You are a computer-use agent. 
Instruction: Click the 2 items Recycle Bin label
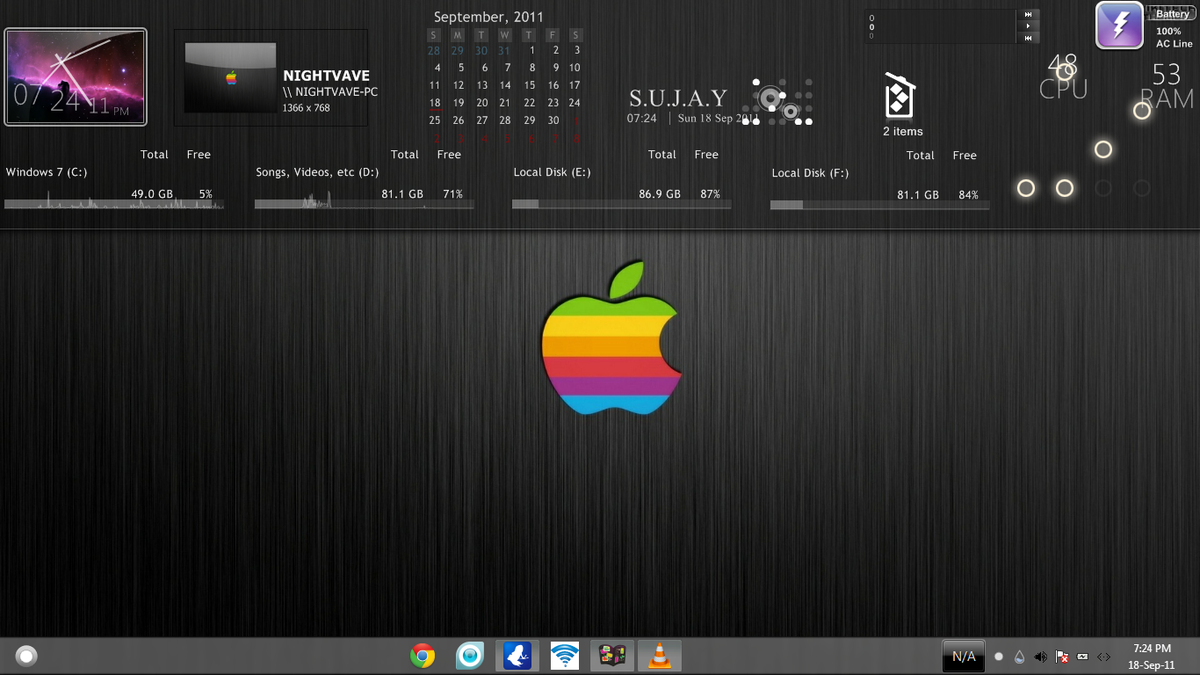(x=903, y=131)
